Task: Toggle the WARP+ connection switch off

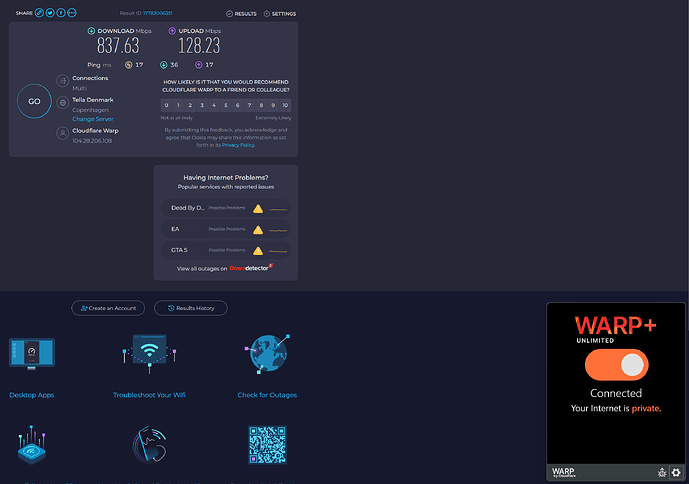Action: [x=616, y=365]
